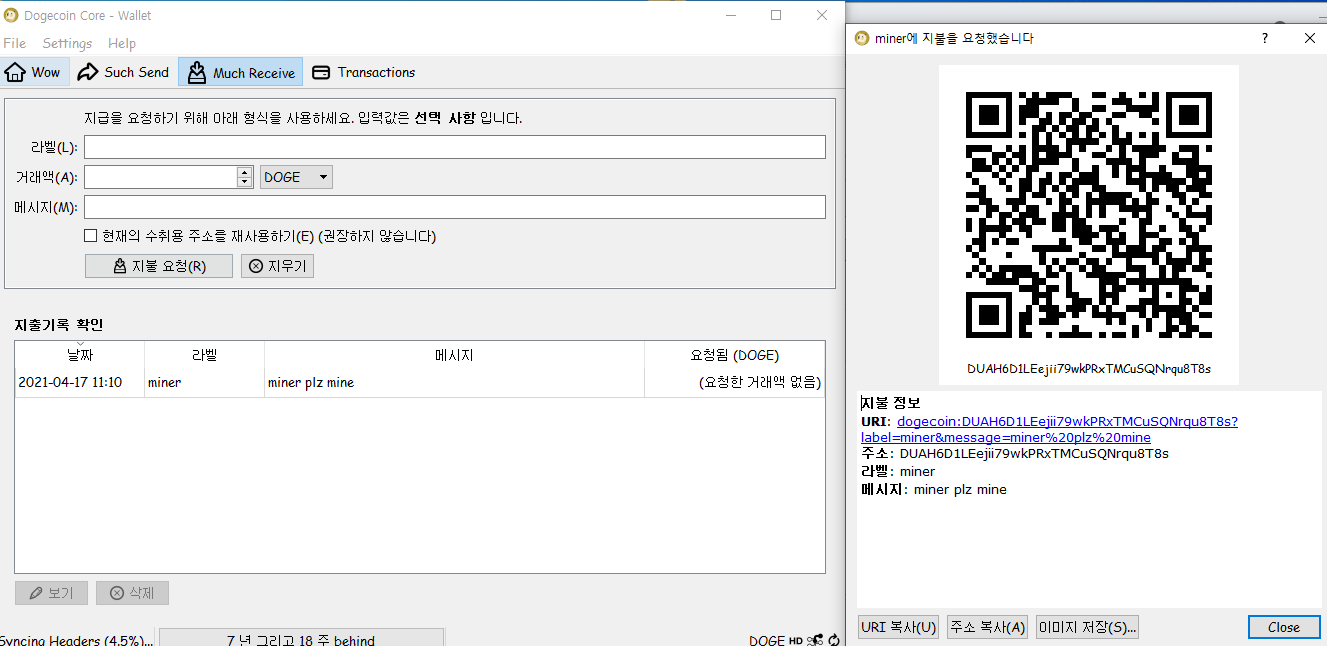Image resolution: width=1327 pixels, height=646 pixels.
Task: Click the sync progress bar showing 7 년 behind
Action: 301,639
